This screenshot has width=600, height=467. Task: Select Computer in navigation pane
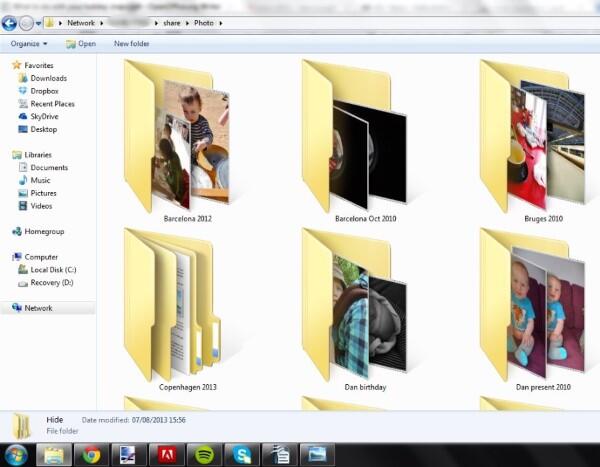click(41, 257)
